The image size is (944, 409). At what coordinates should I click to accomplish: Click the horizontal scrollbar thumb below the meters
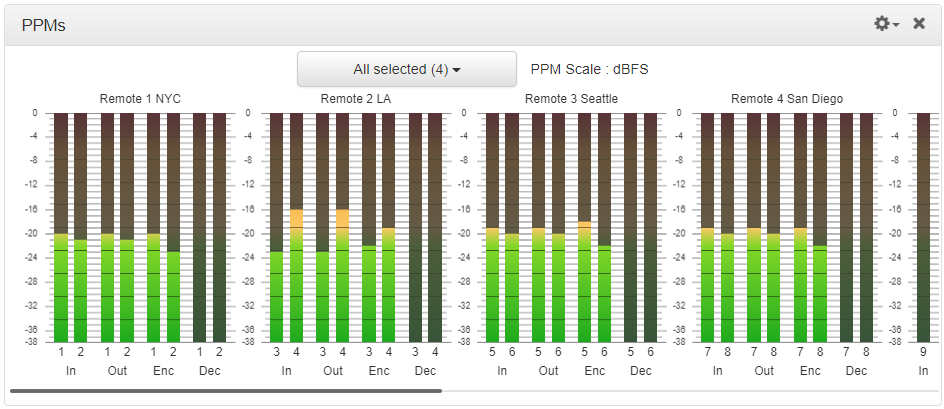tap(226, 391)
